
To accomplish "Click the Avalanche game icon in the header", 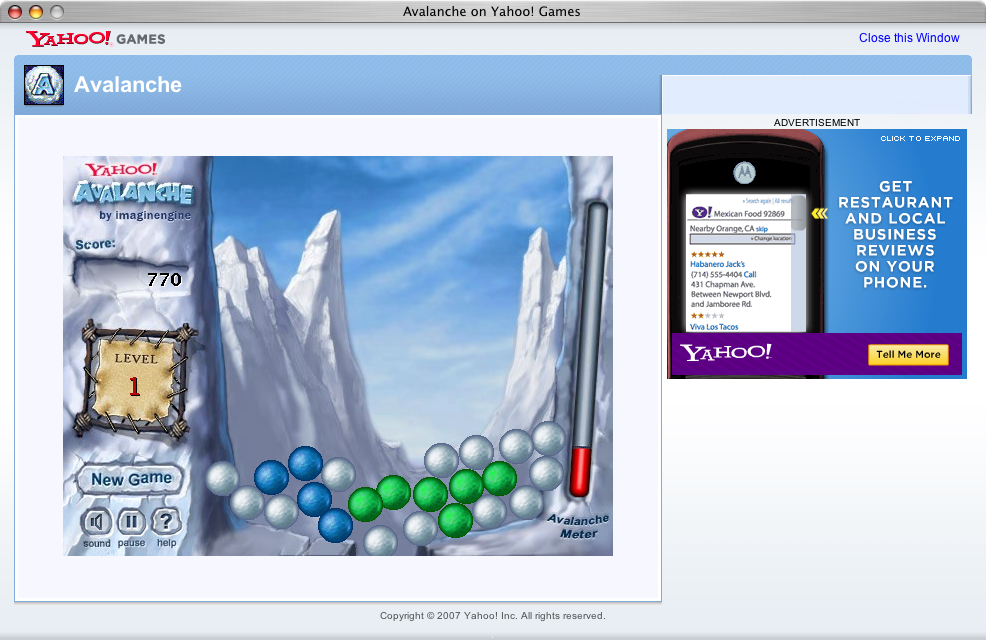I will pyautogui.click(x=44, y=85).
